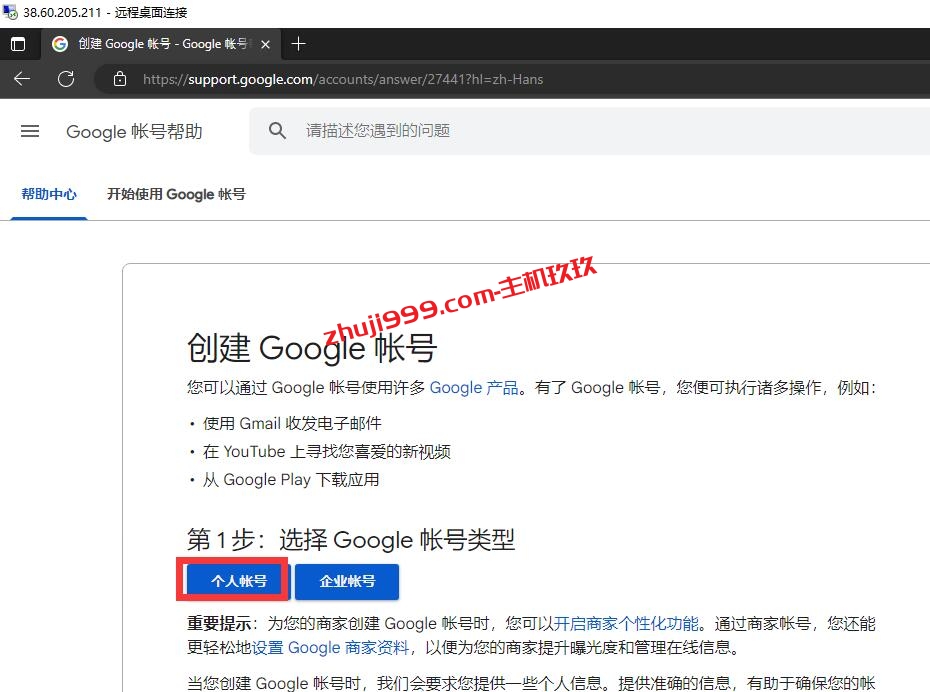Click the 企业帐号 button
Viewport: 930px width, 692px height.
point(347,581)
